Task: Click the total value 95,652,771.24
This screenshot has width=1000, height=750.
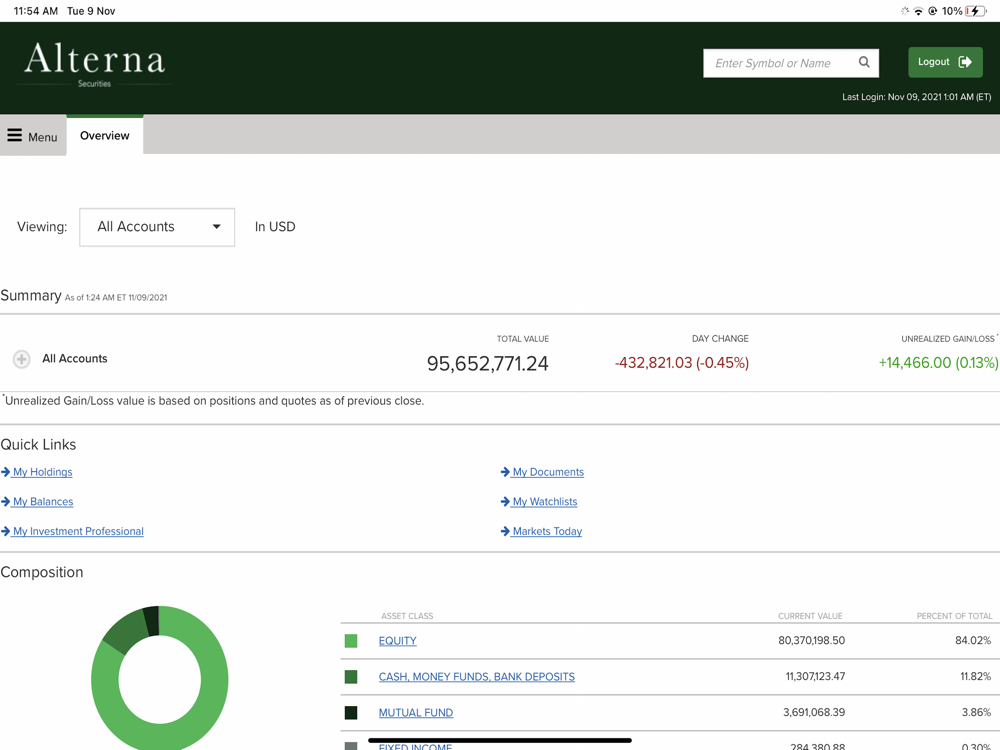Action: coord(488,364)
